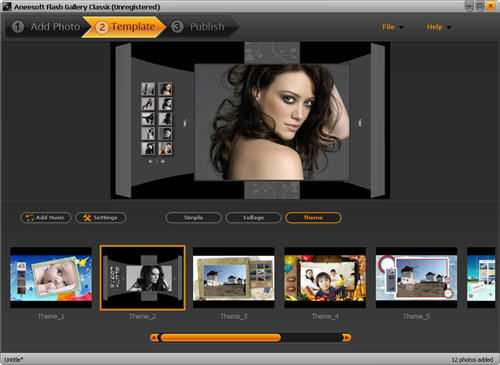Image resolution: width=500 pixels, height=365 pixels.
Task: Choose the Theme_3 scrapbook template thumbnail
Action: click(x=234, y=278)
